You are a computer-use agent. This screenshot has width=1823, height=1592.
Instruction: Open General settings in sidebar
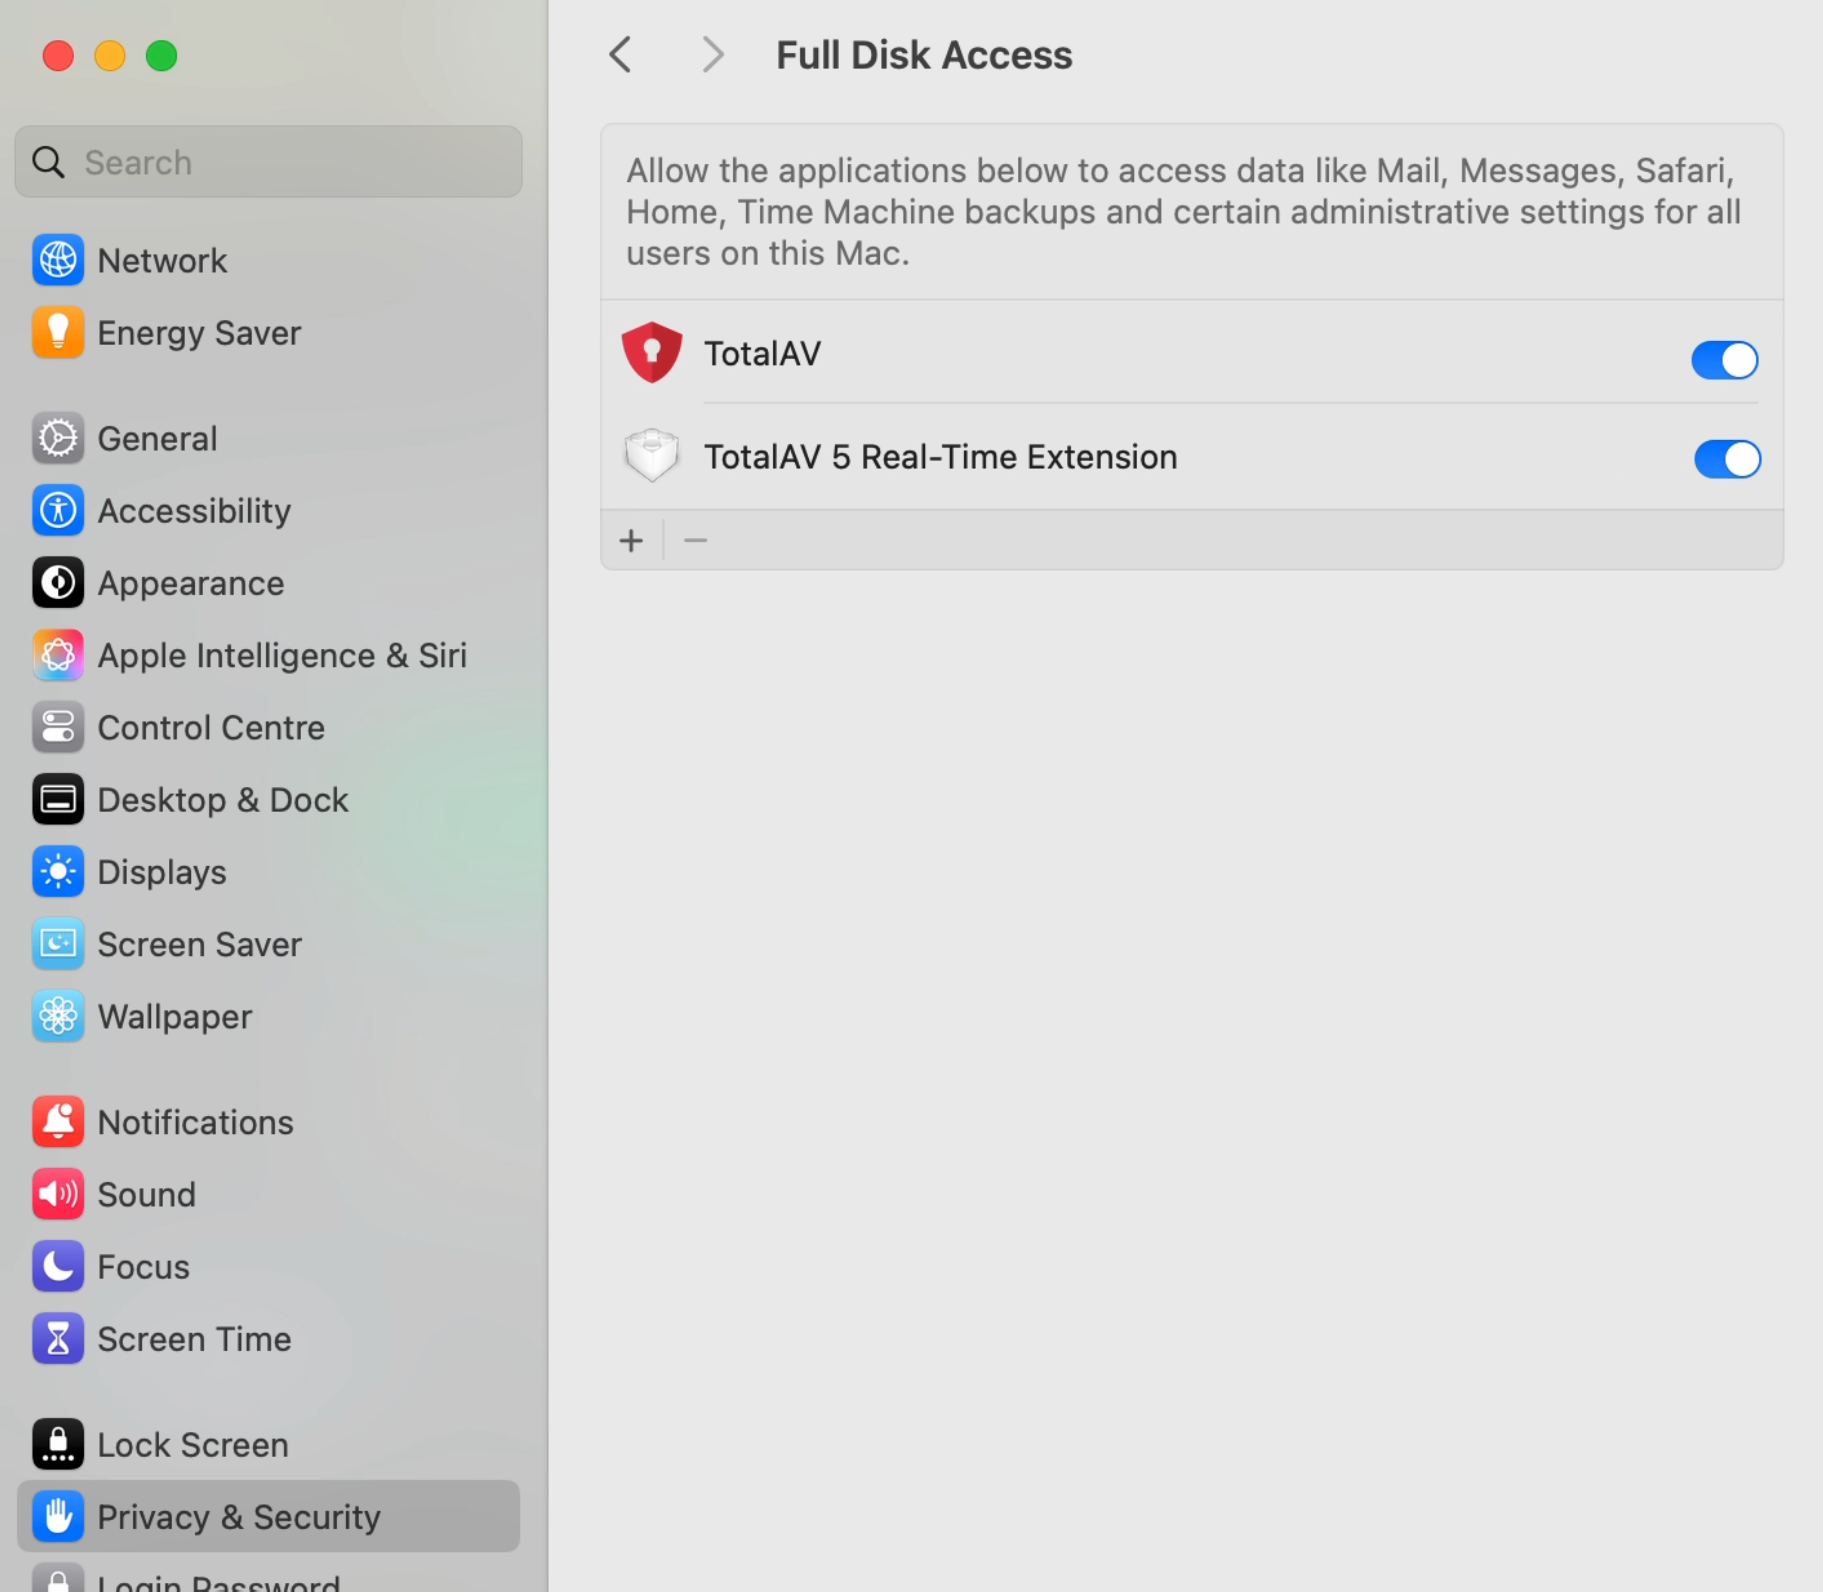pos(157,439)
